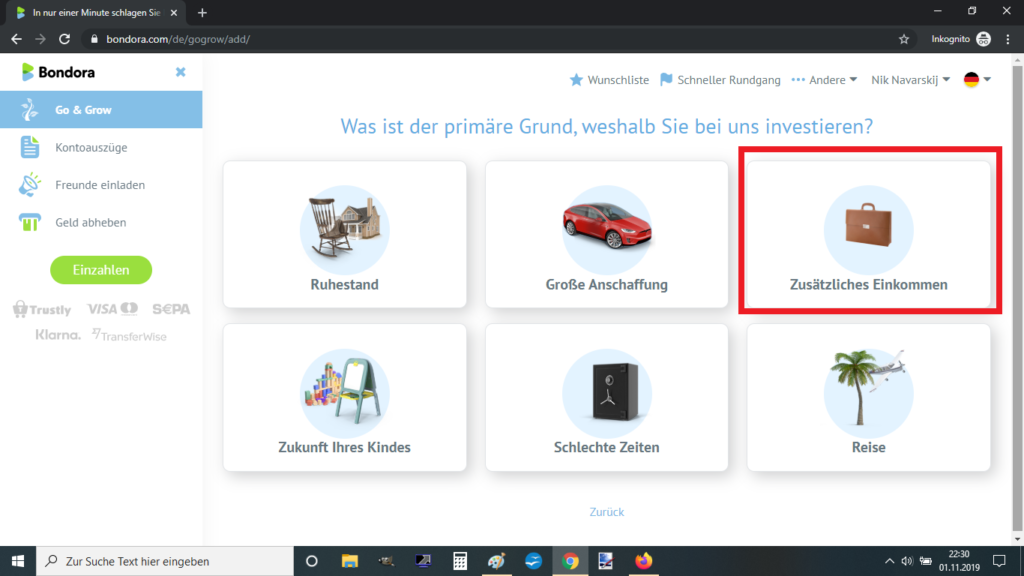Click the Bondora logo
1024x576 pixels.
coord(58,72)
